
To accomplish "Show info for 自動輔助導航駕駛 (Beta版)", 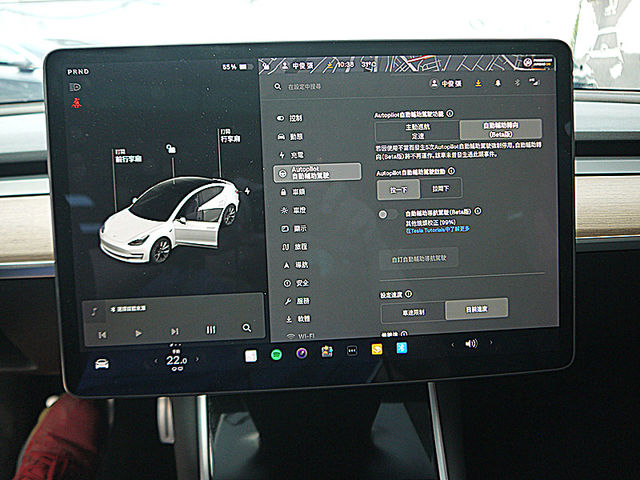I will click(478, 211).
